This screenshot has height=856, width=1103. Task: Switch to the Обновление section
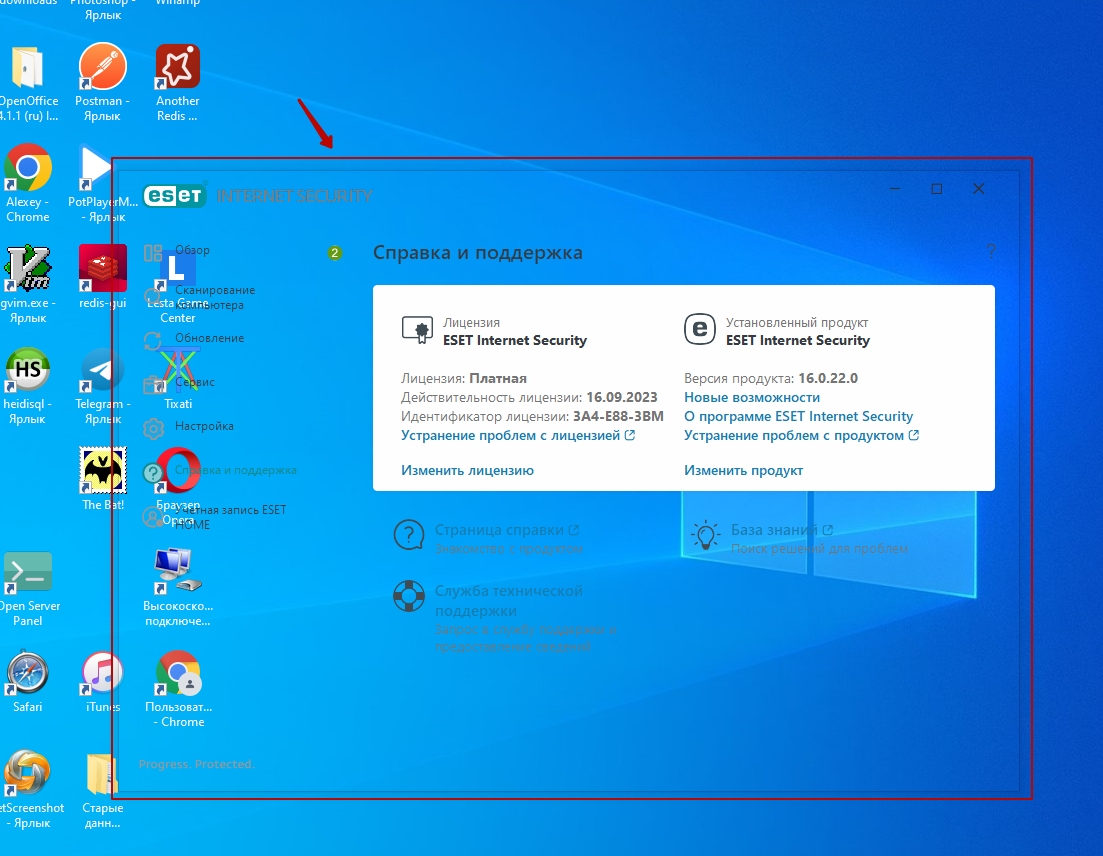tap(208, 338)
